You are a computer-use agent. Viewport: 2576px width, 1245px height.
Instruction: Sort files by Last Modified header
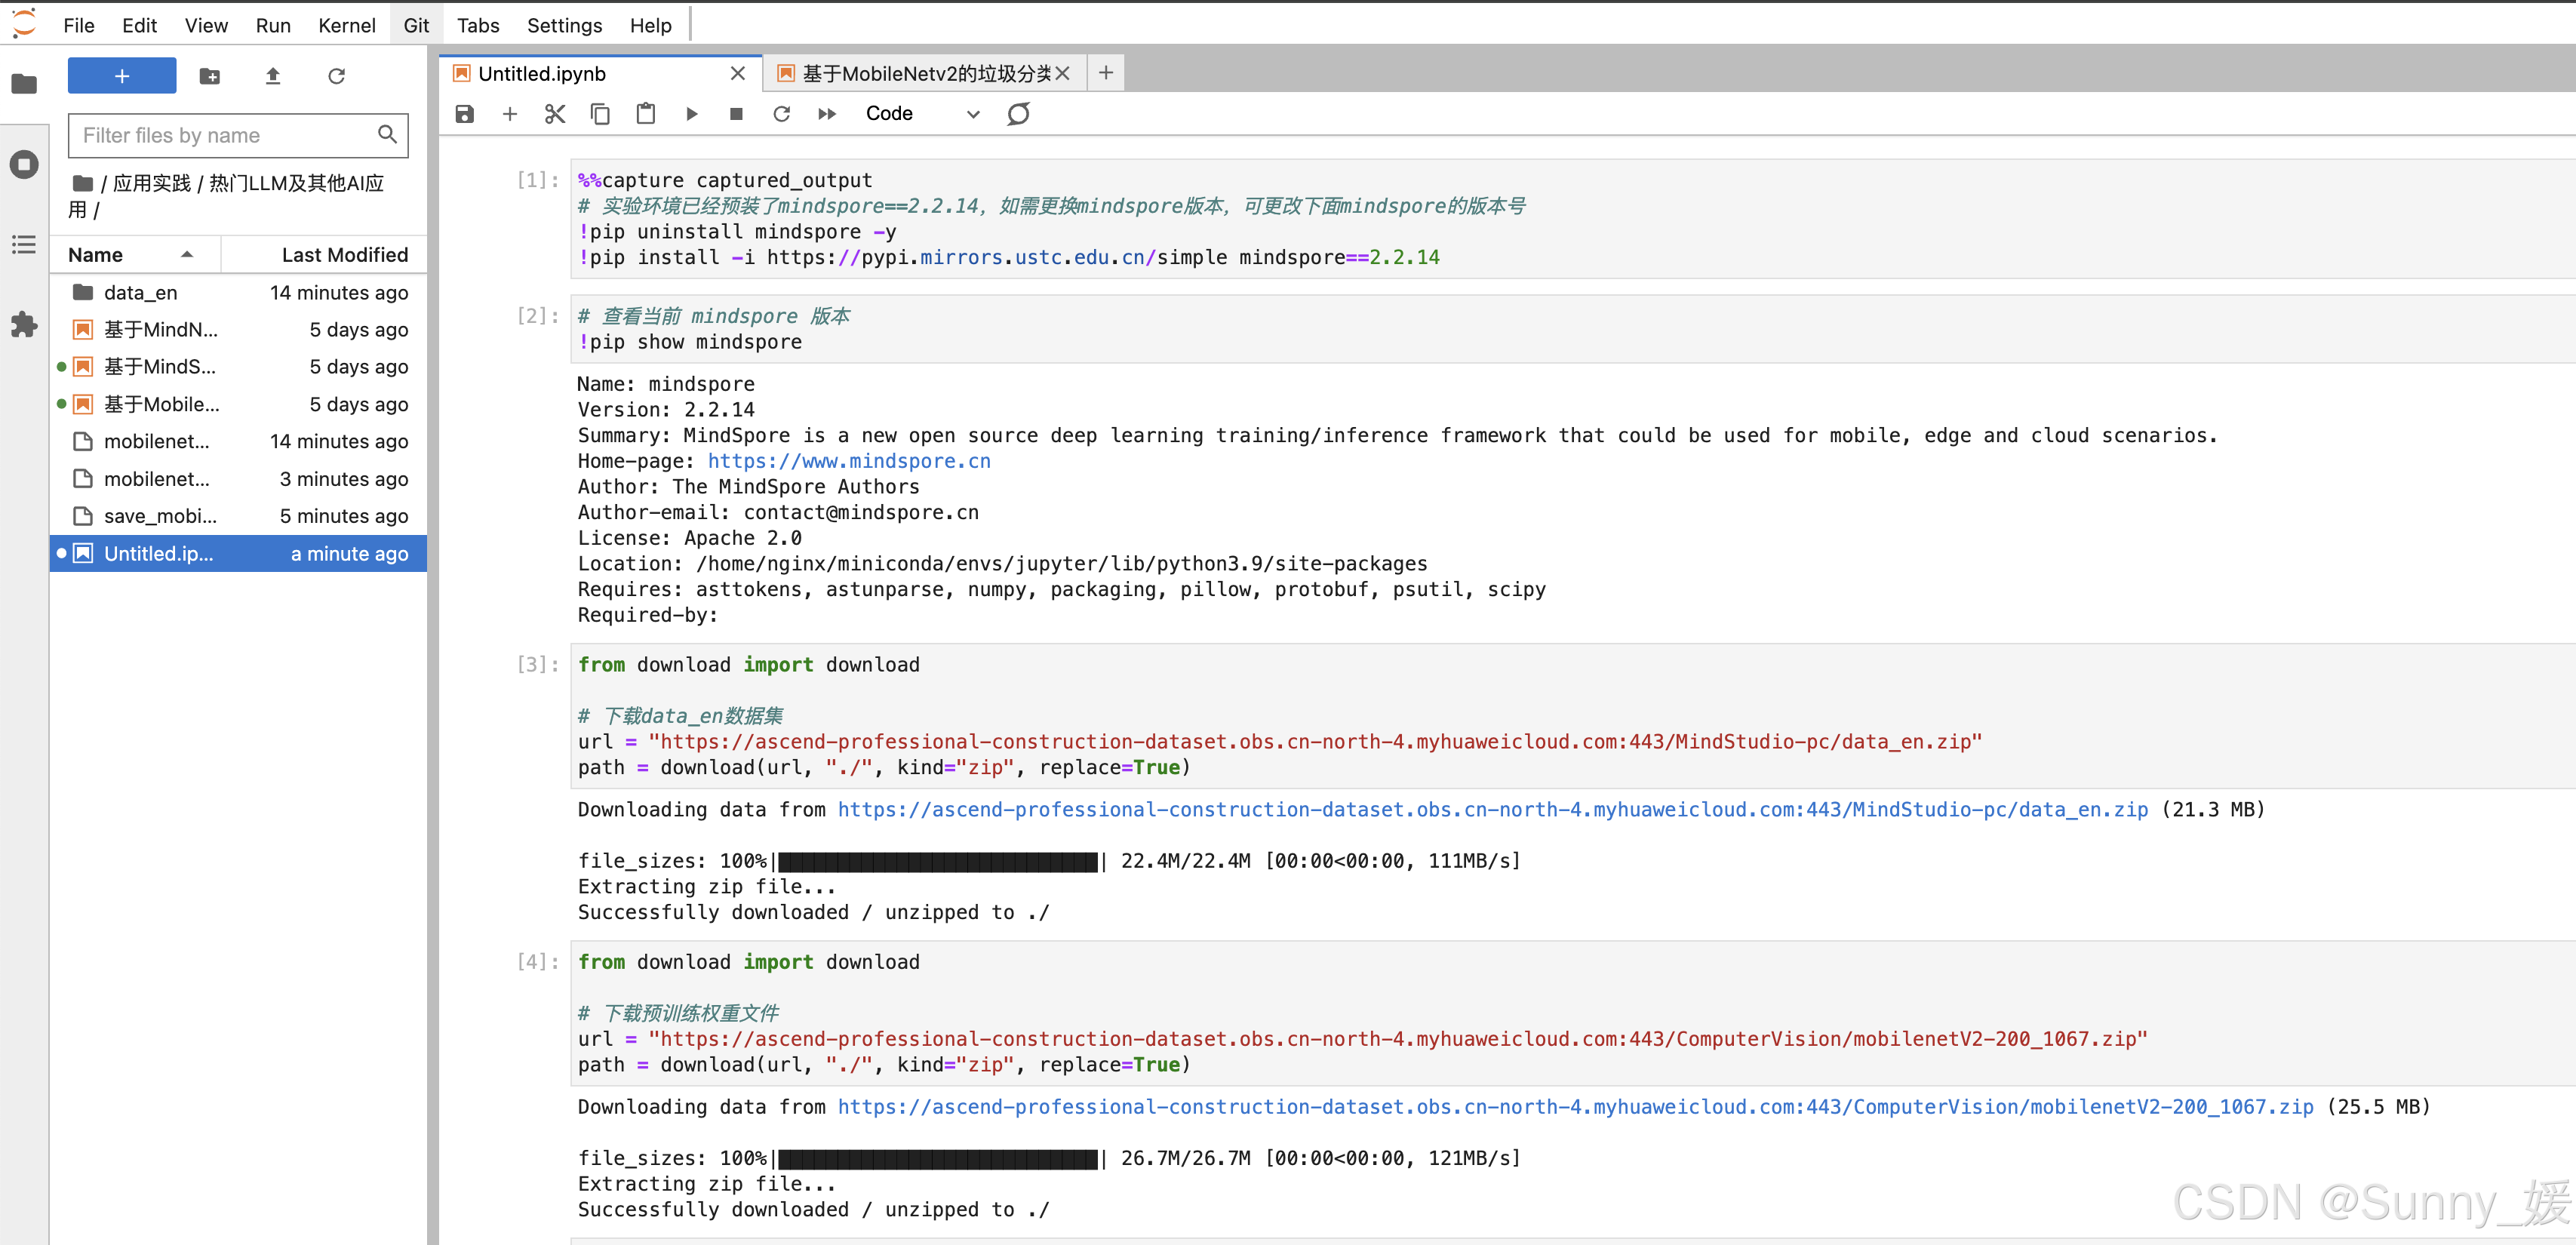[325, 255]
